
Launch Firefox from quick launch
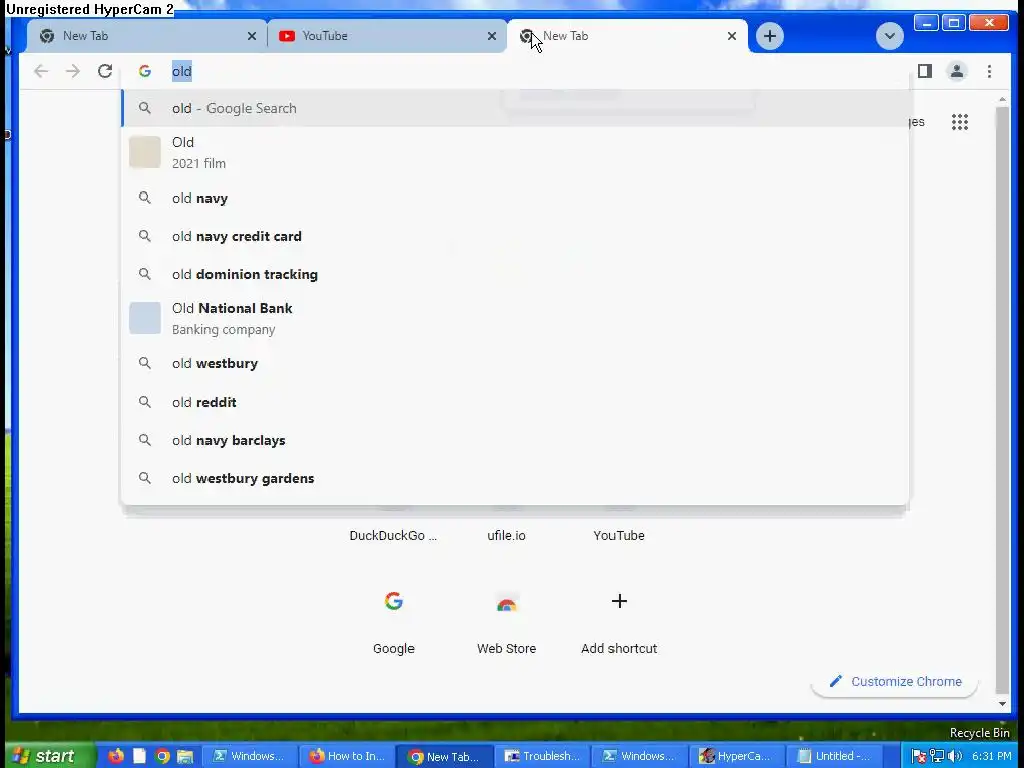click(116, 756)
